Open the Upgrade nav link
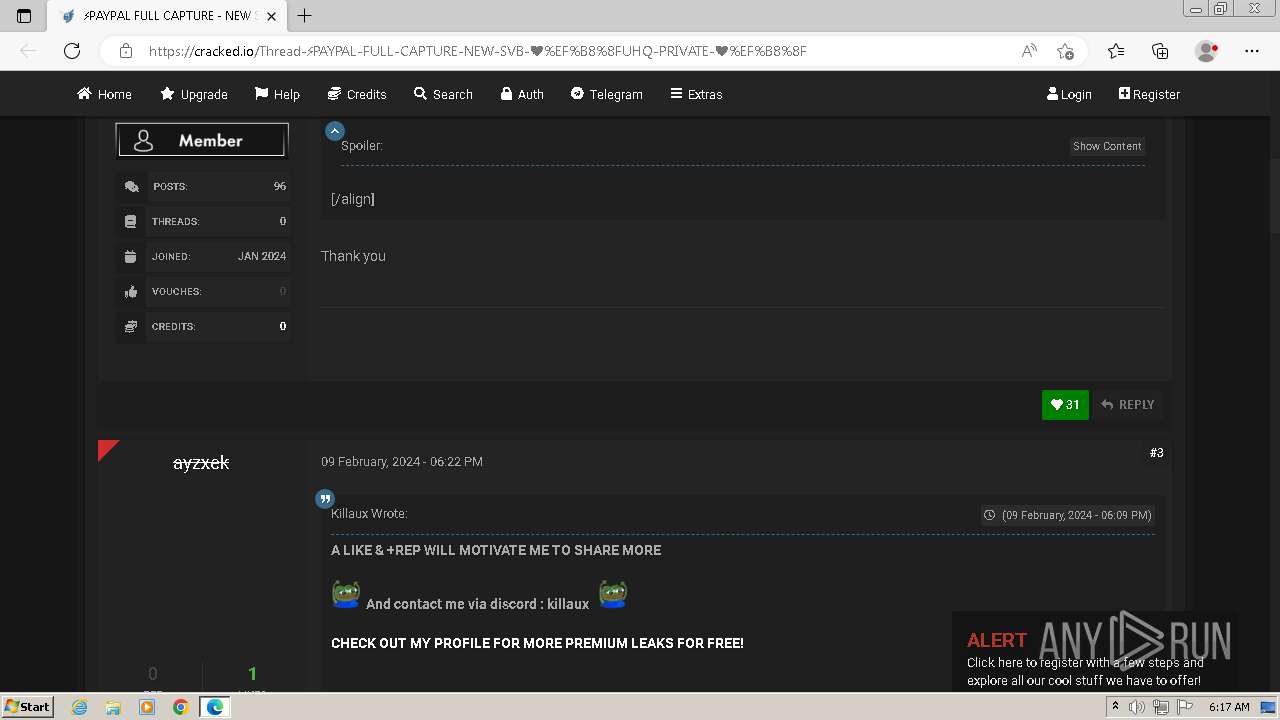Screen dimensions: 1280x720 194,94
